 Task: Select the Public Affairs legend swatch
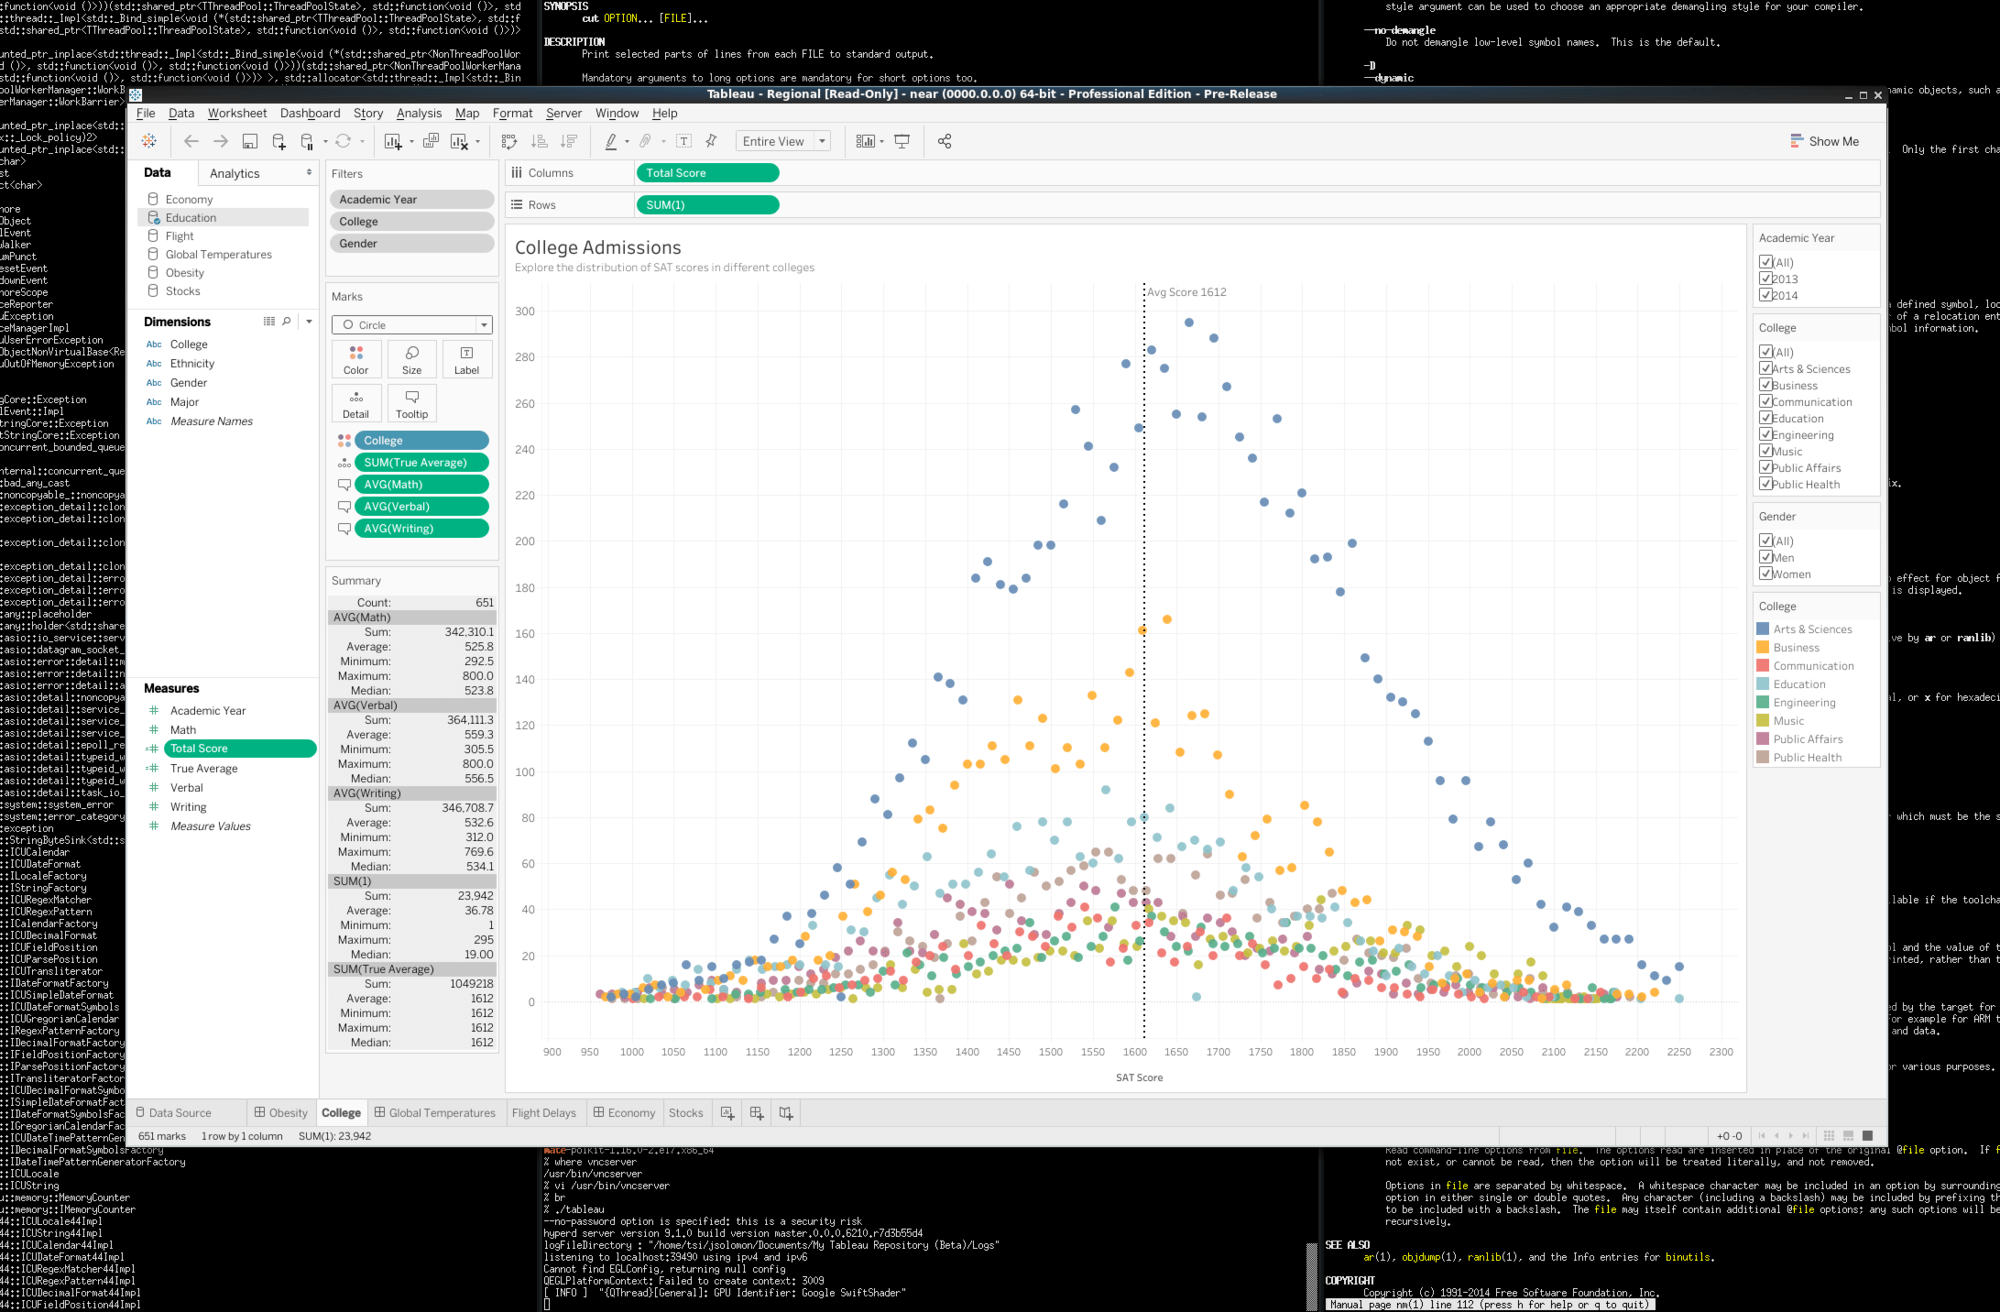click(1763, 739)
